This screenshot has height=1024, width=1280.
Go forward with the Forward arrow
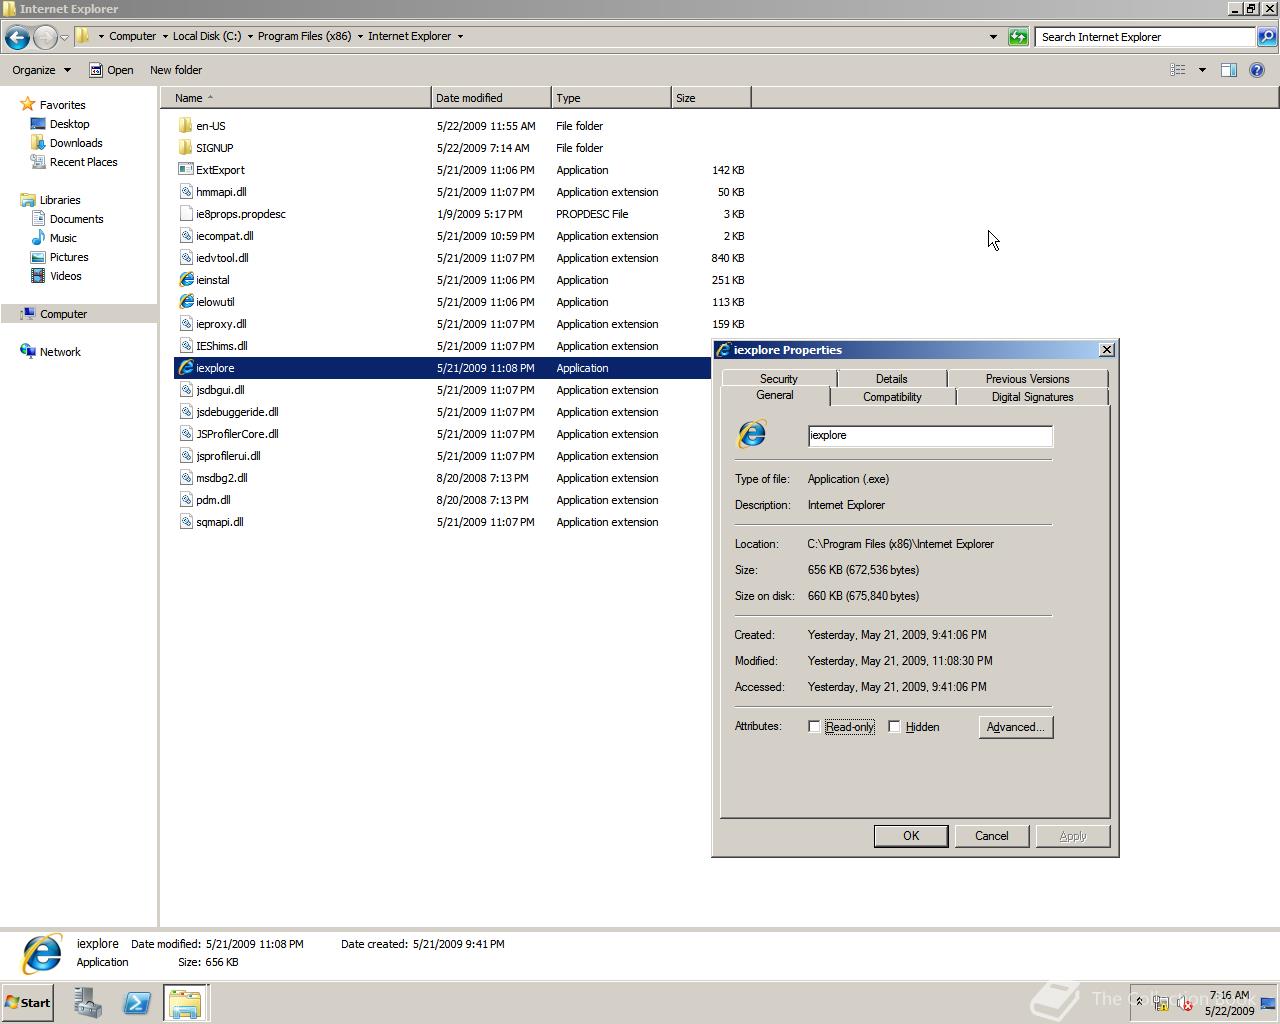coord(45,37)
